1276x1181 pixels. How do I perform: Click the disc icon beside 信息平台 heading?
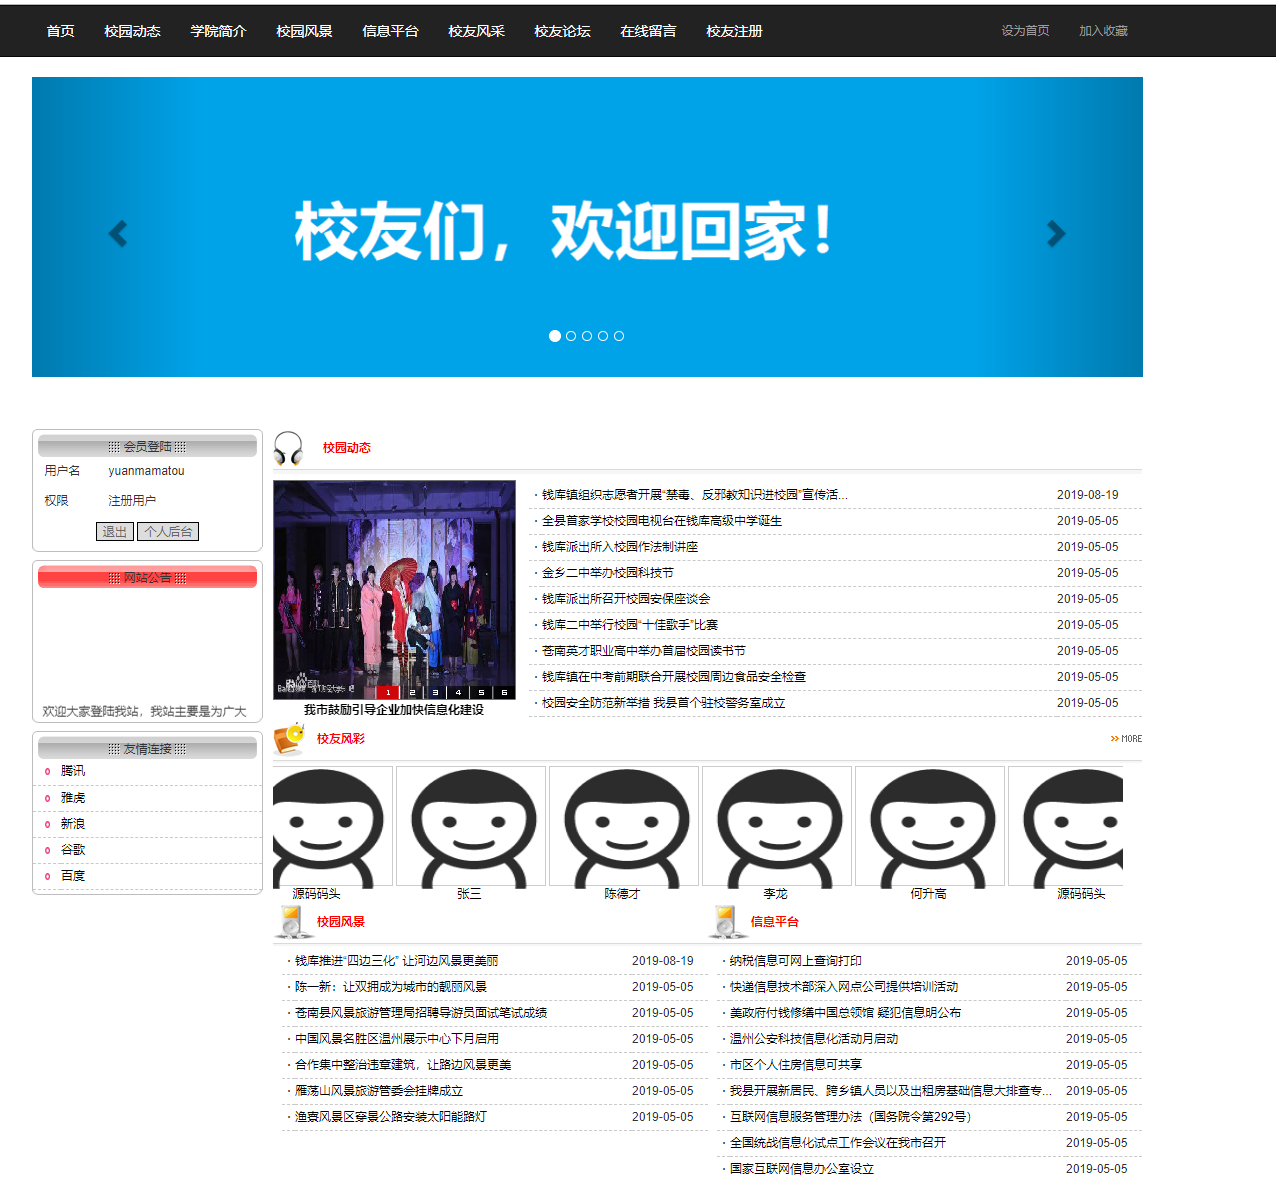(724, 922)
